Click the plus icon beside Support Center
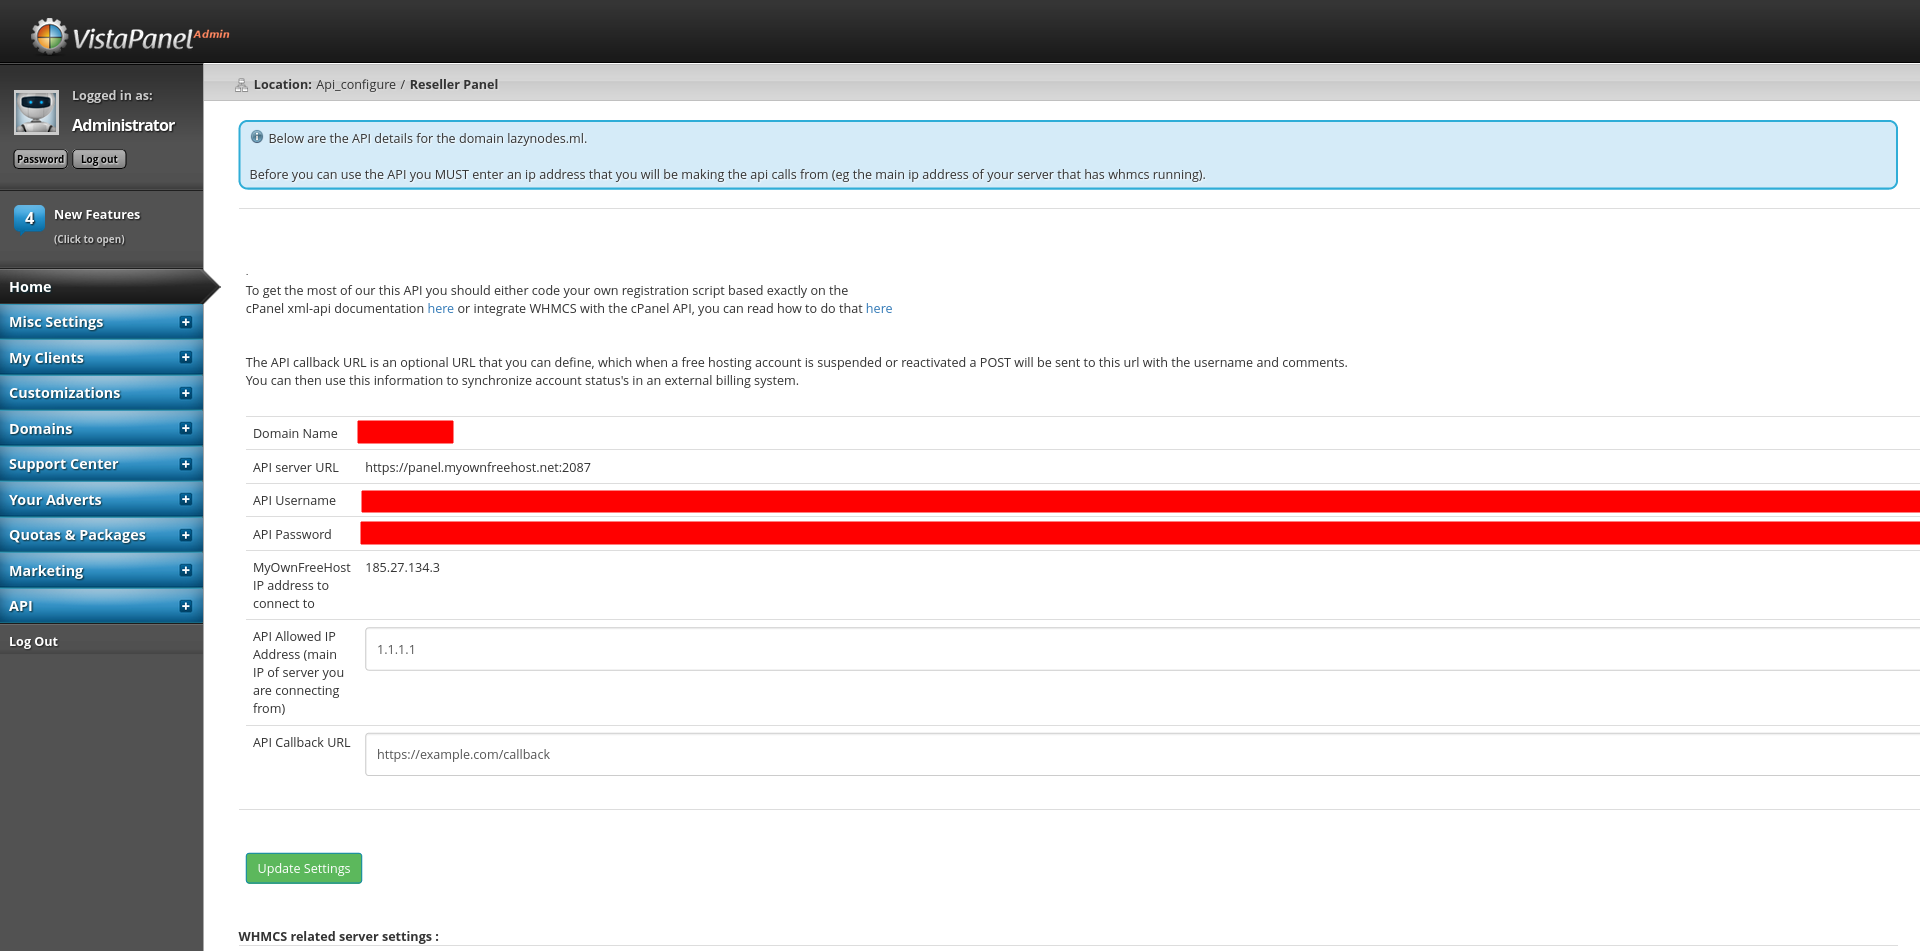Screen dimensions: 1920x951 coord(185,464)
